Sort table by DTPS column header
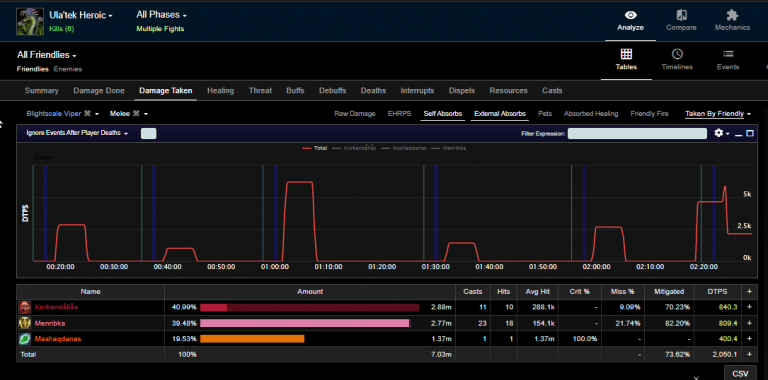 [x=718, y=291]
